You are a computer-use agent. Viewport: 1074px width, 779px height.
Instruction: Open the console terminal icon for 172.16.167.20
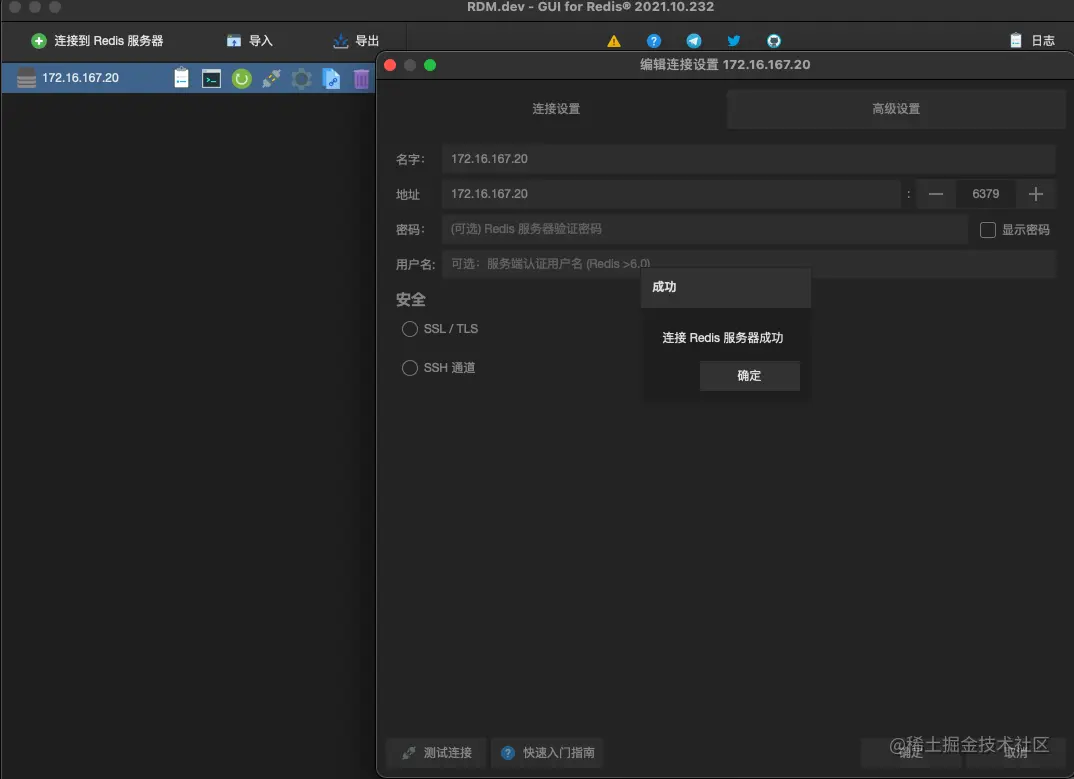(212, 79)
